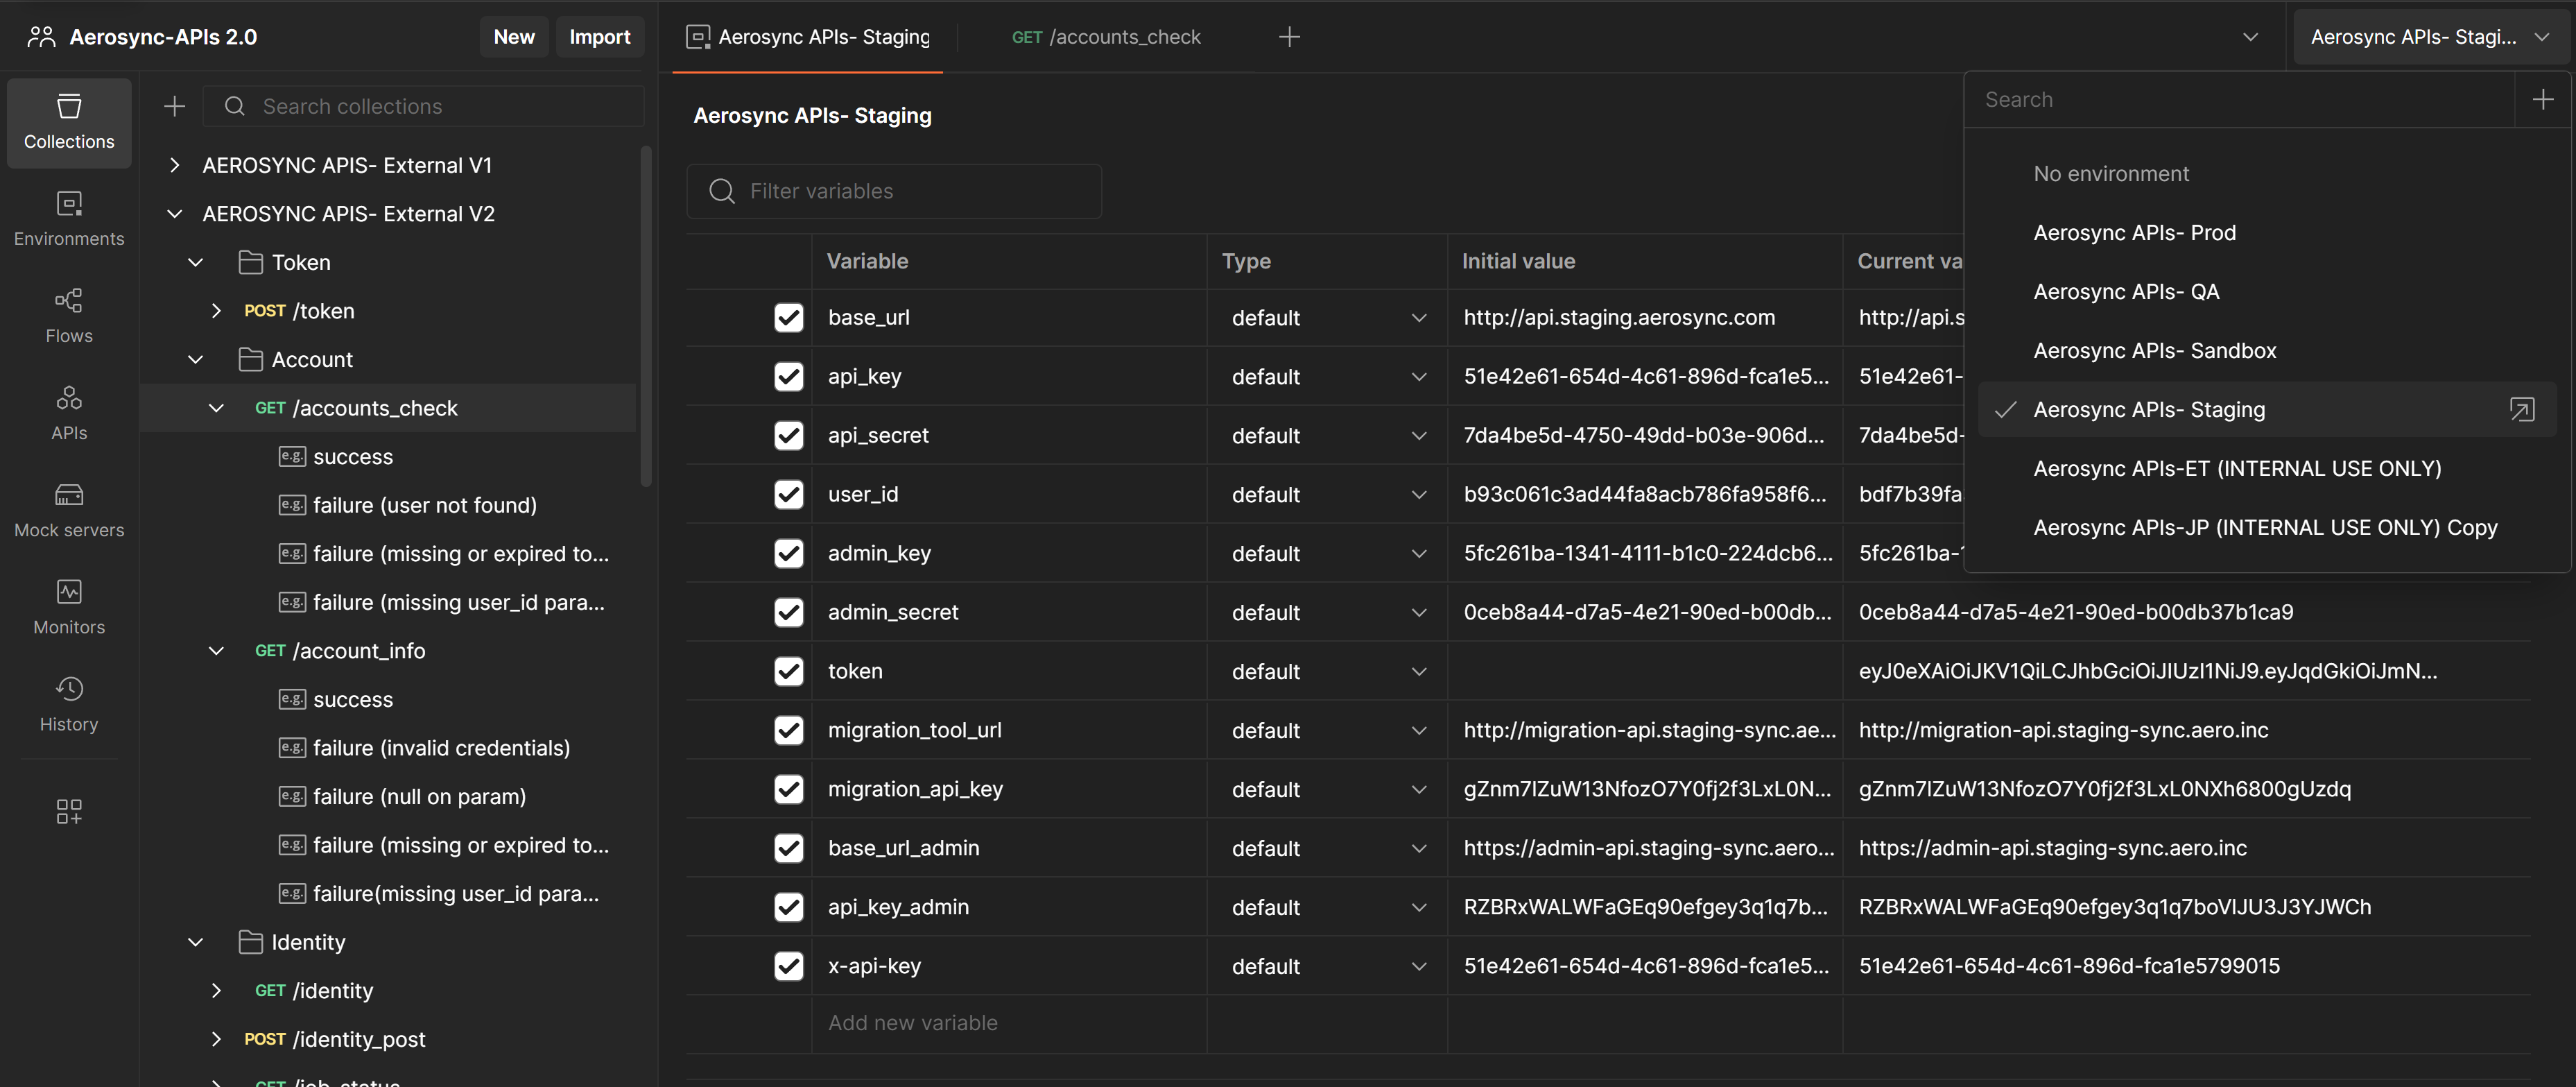Click environment icon on Aerosync APIs- Staging tab
This screenshot has width=2576, height=1087.
(x=698, y=37)
